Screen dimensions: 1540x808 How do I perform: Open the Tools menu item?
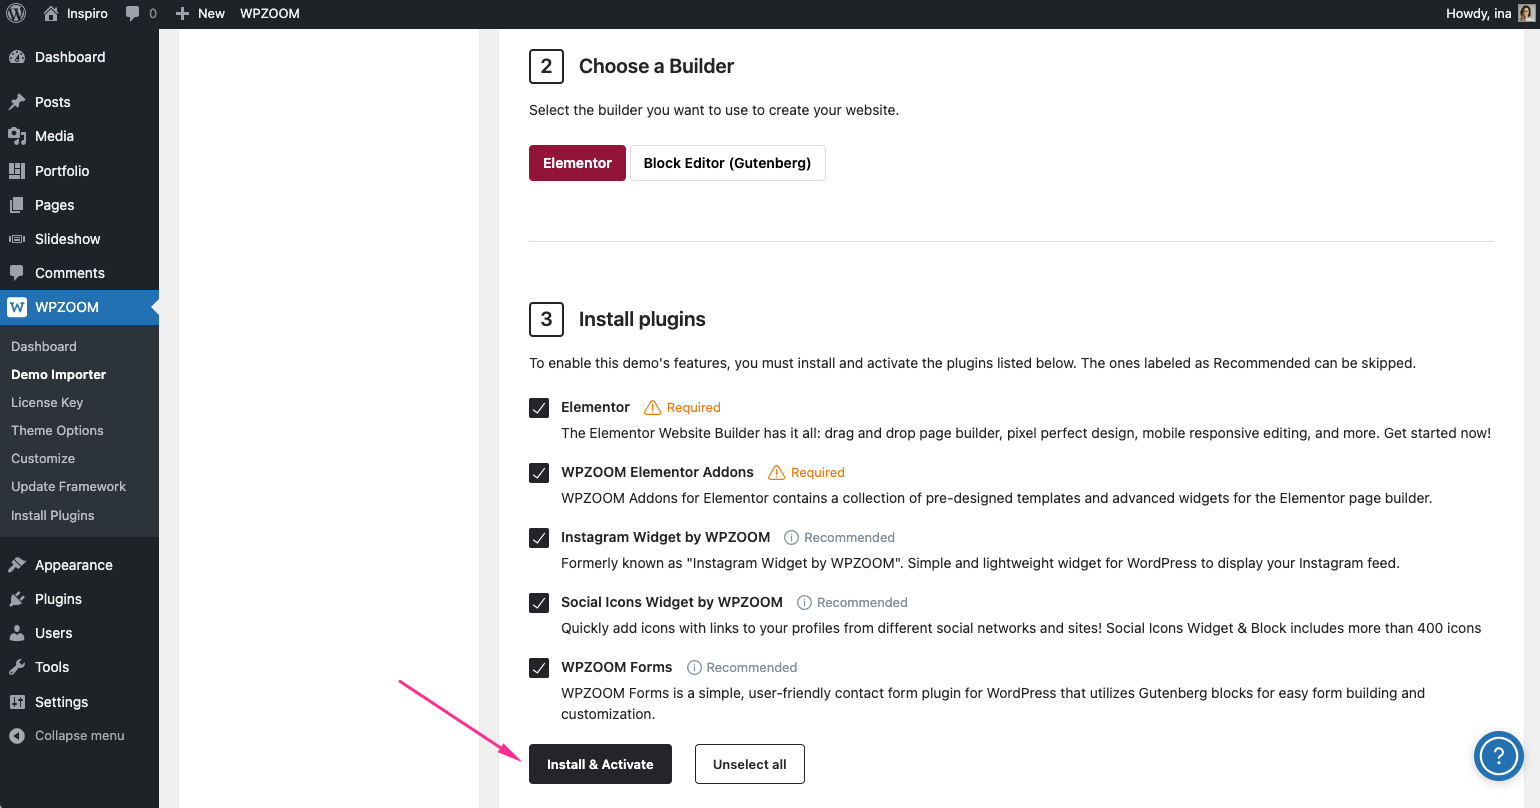tap(52, 667)
